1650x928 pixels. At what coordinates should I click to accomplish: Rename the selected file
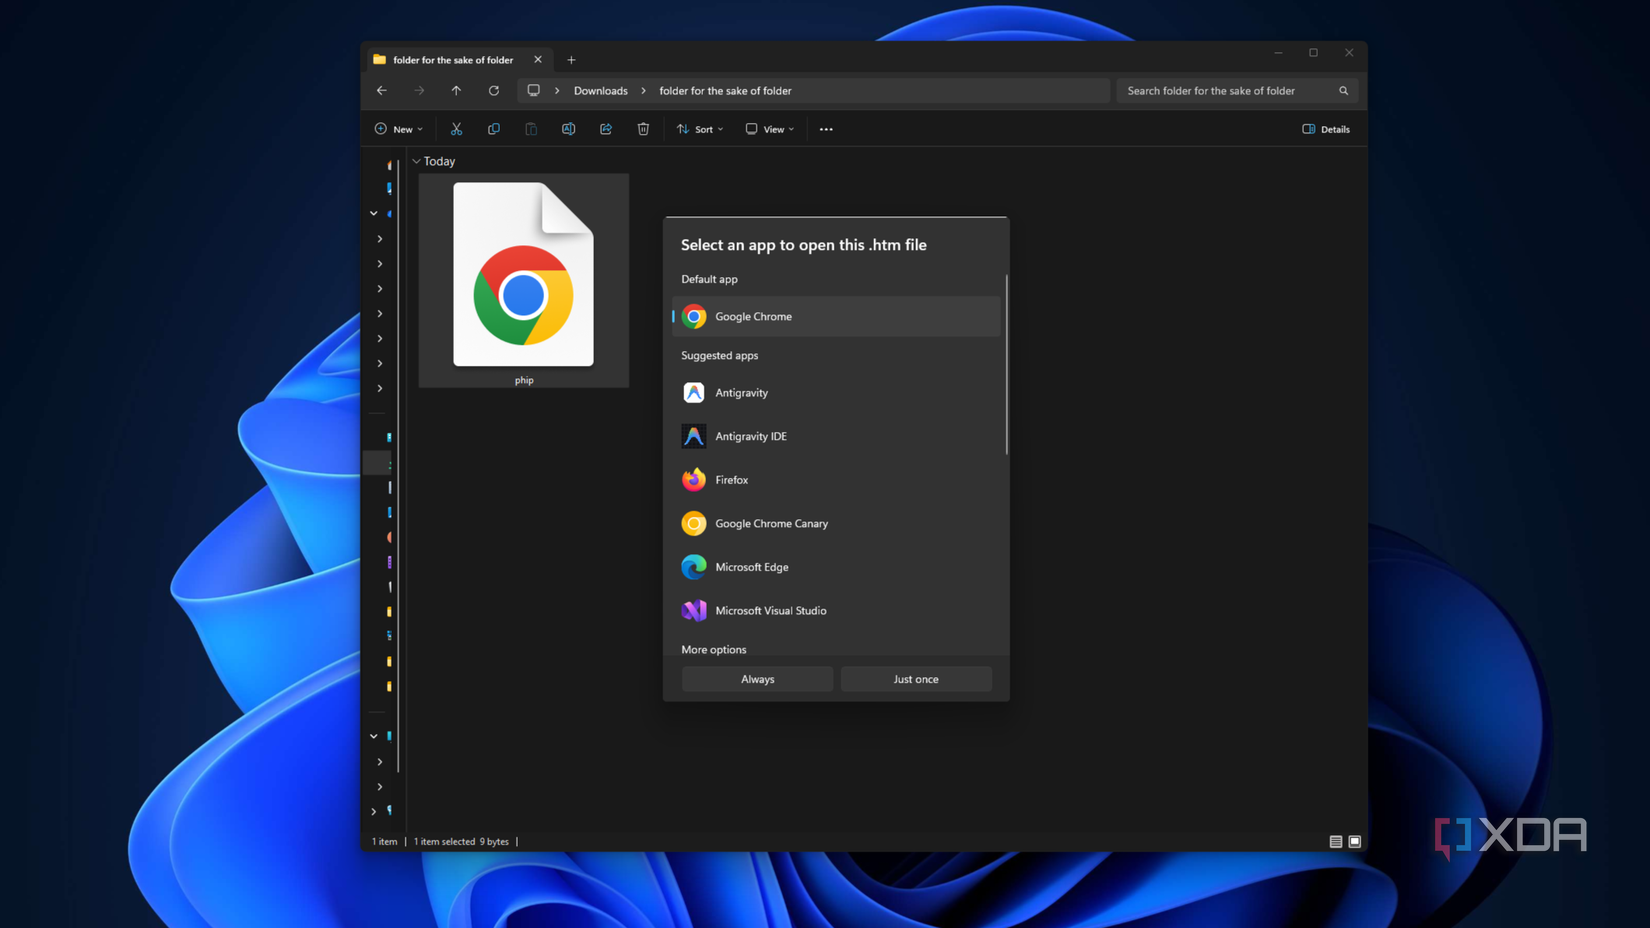click(x=568, y=129)
